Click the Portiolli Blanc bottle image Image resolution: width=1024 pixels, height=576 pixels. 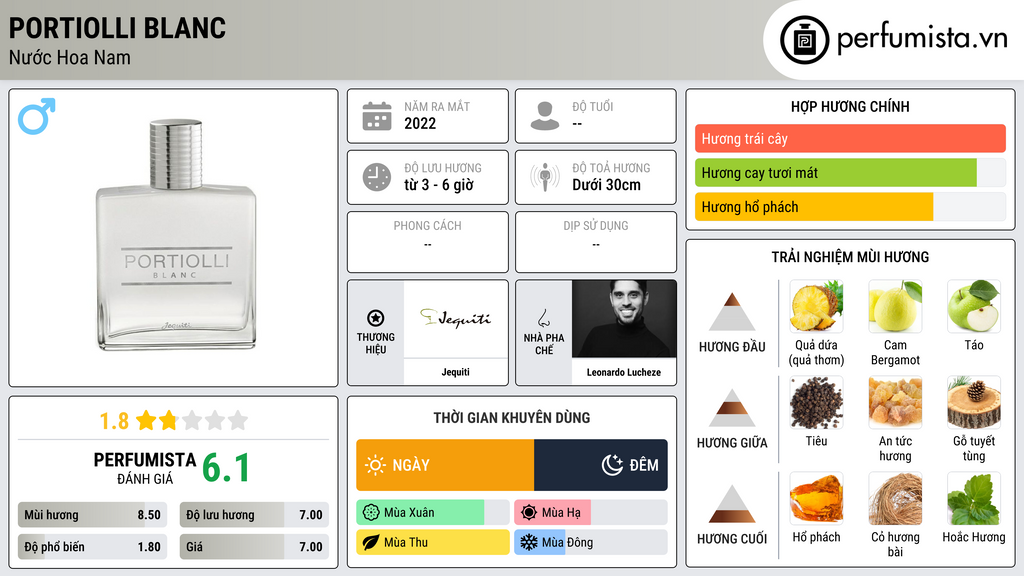tap(176, 235)
